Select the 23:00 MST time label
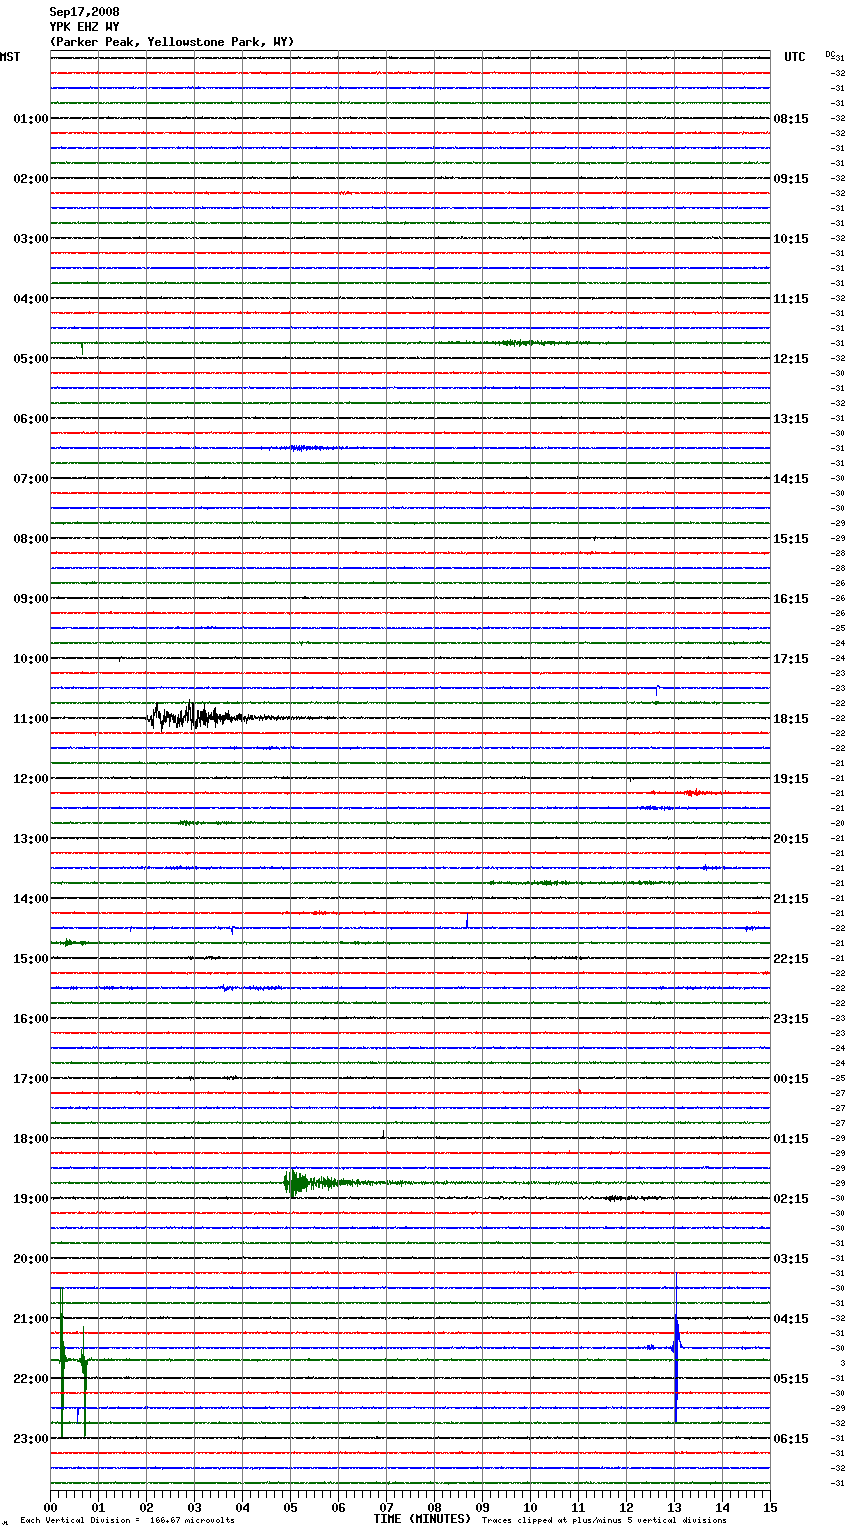The image size is (850, 1534). click(x=31, y=1439)
